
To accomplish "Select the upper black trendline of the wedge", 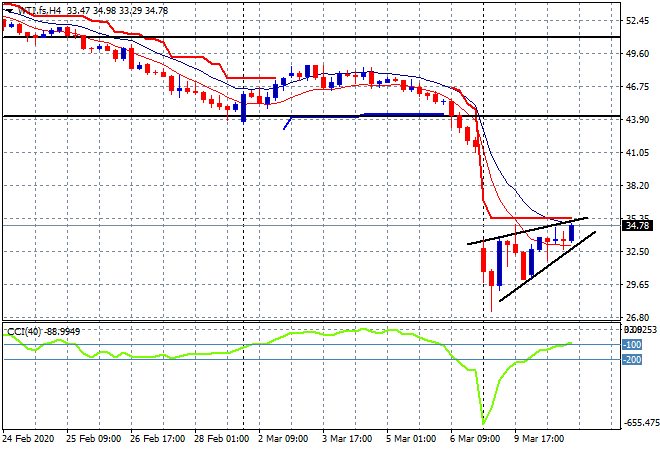I will point(527,231).
